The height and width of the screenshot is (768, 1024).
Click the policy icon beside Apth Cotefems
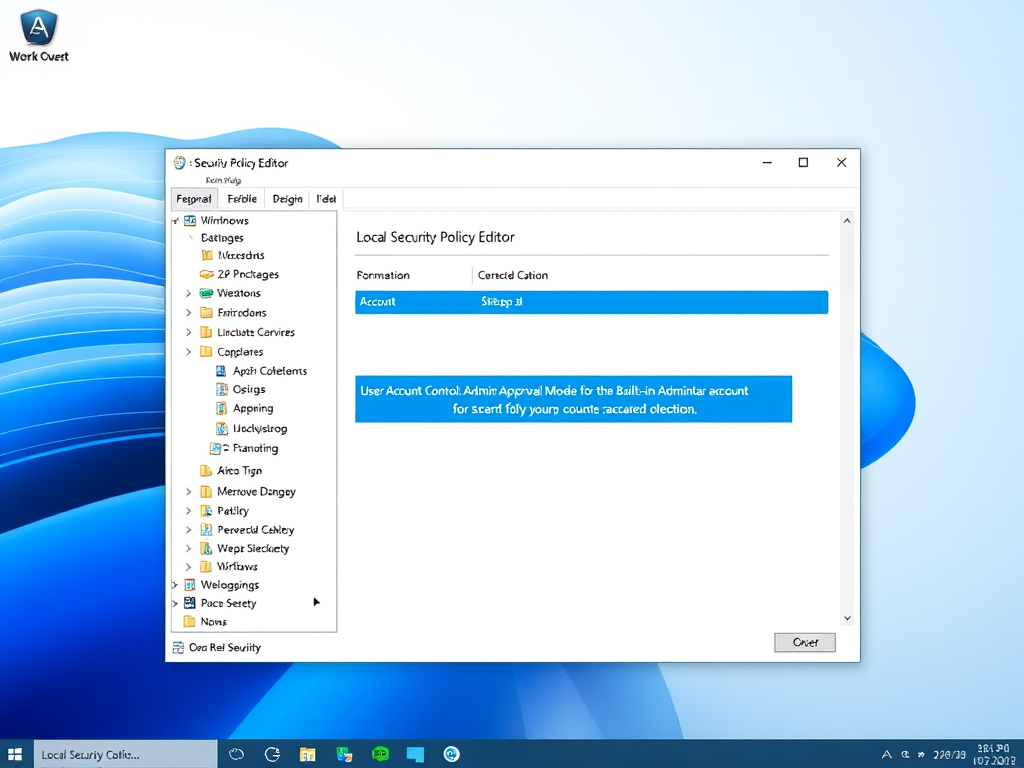(x=221, y=371)
